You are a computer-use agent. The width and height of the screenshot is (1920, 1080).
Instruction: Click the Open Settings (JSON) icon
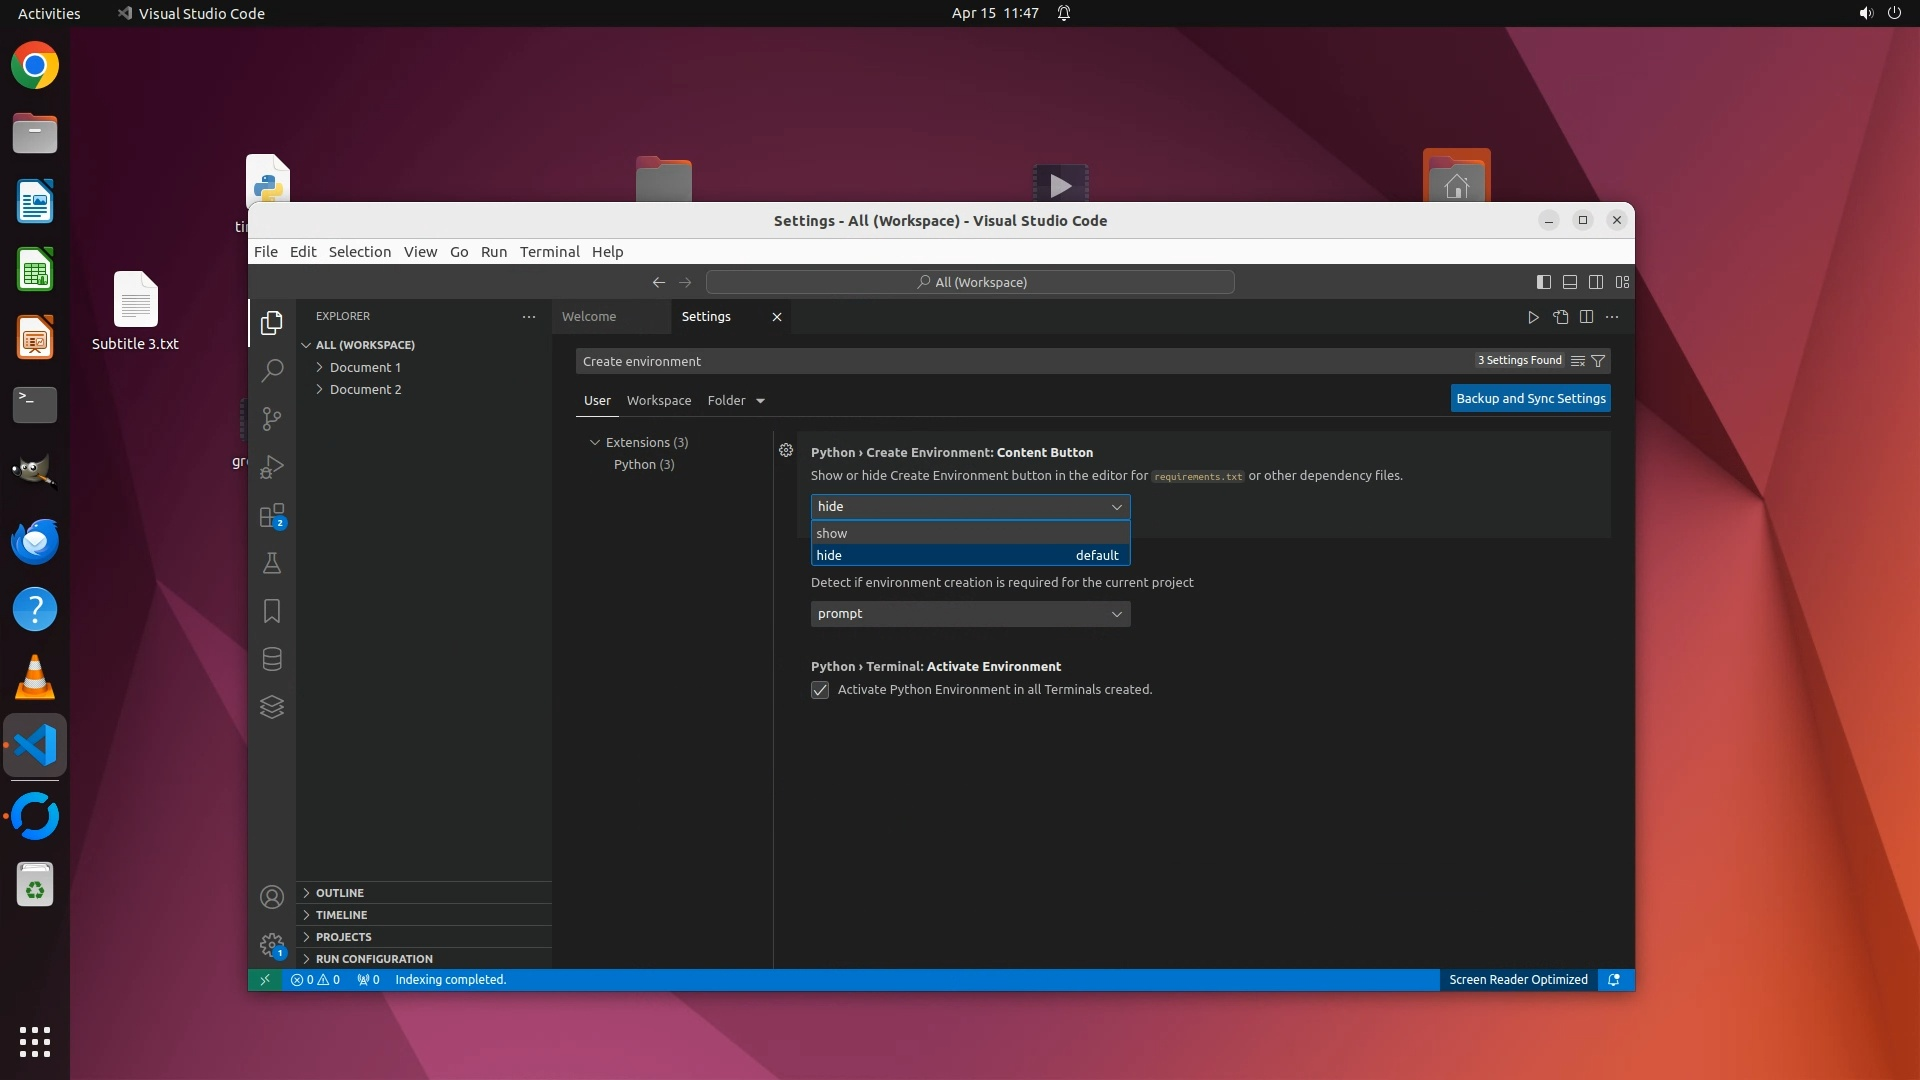[x=1560, y=317]
